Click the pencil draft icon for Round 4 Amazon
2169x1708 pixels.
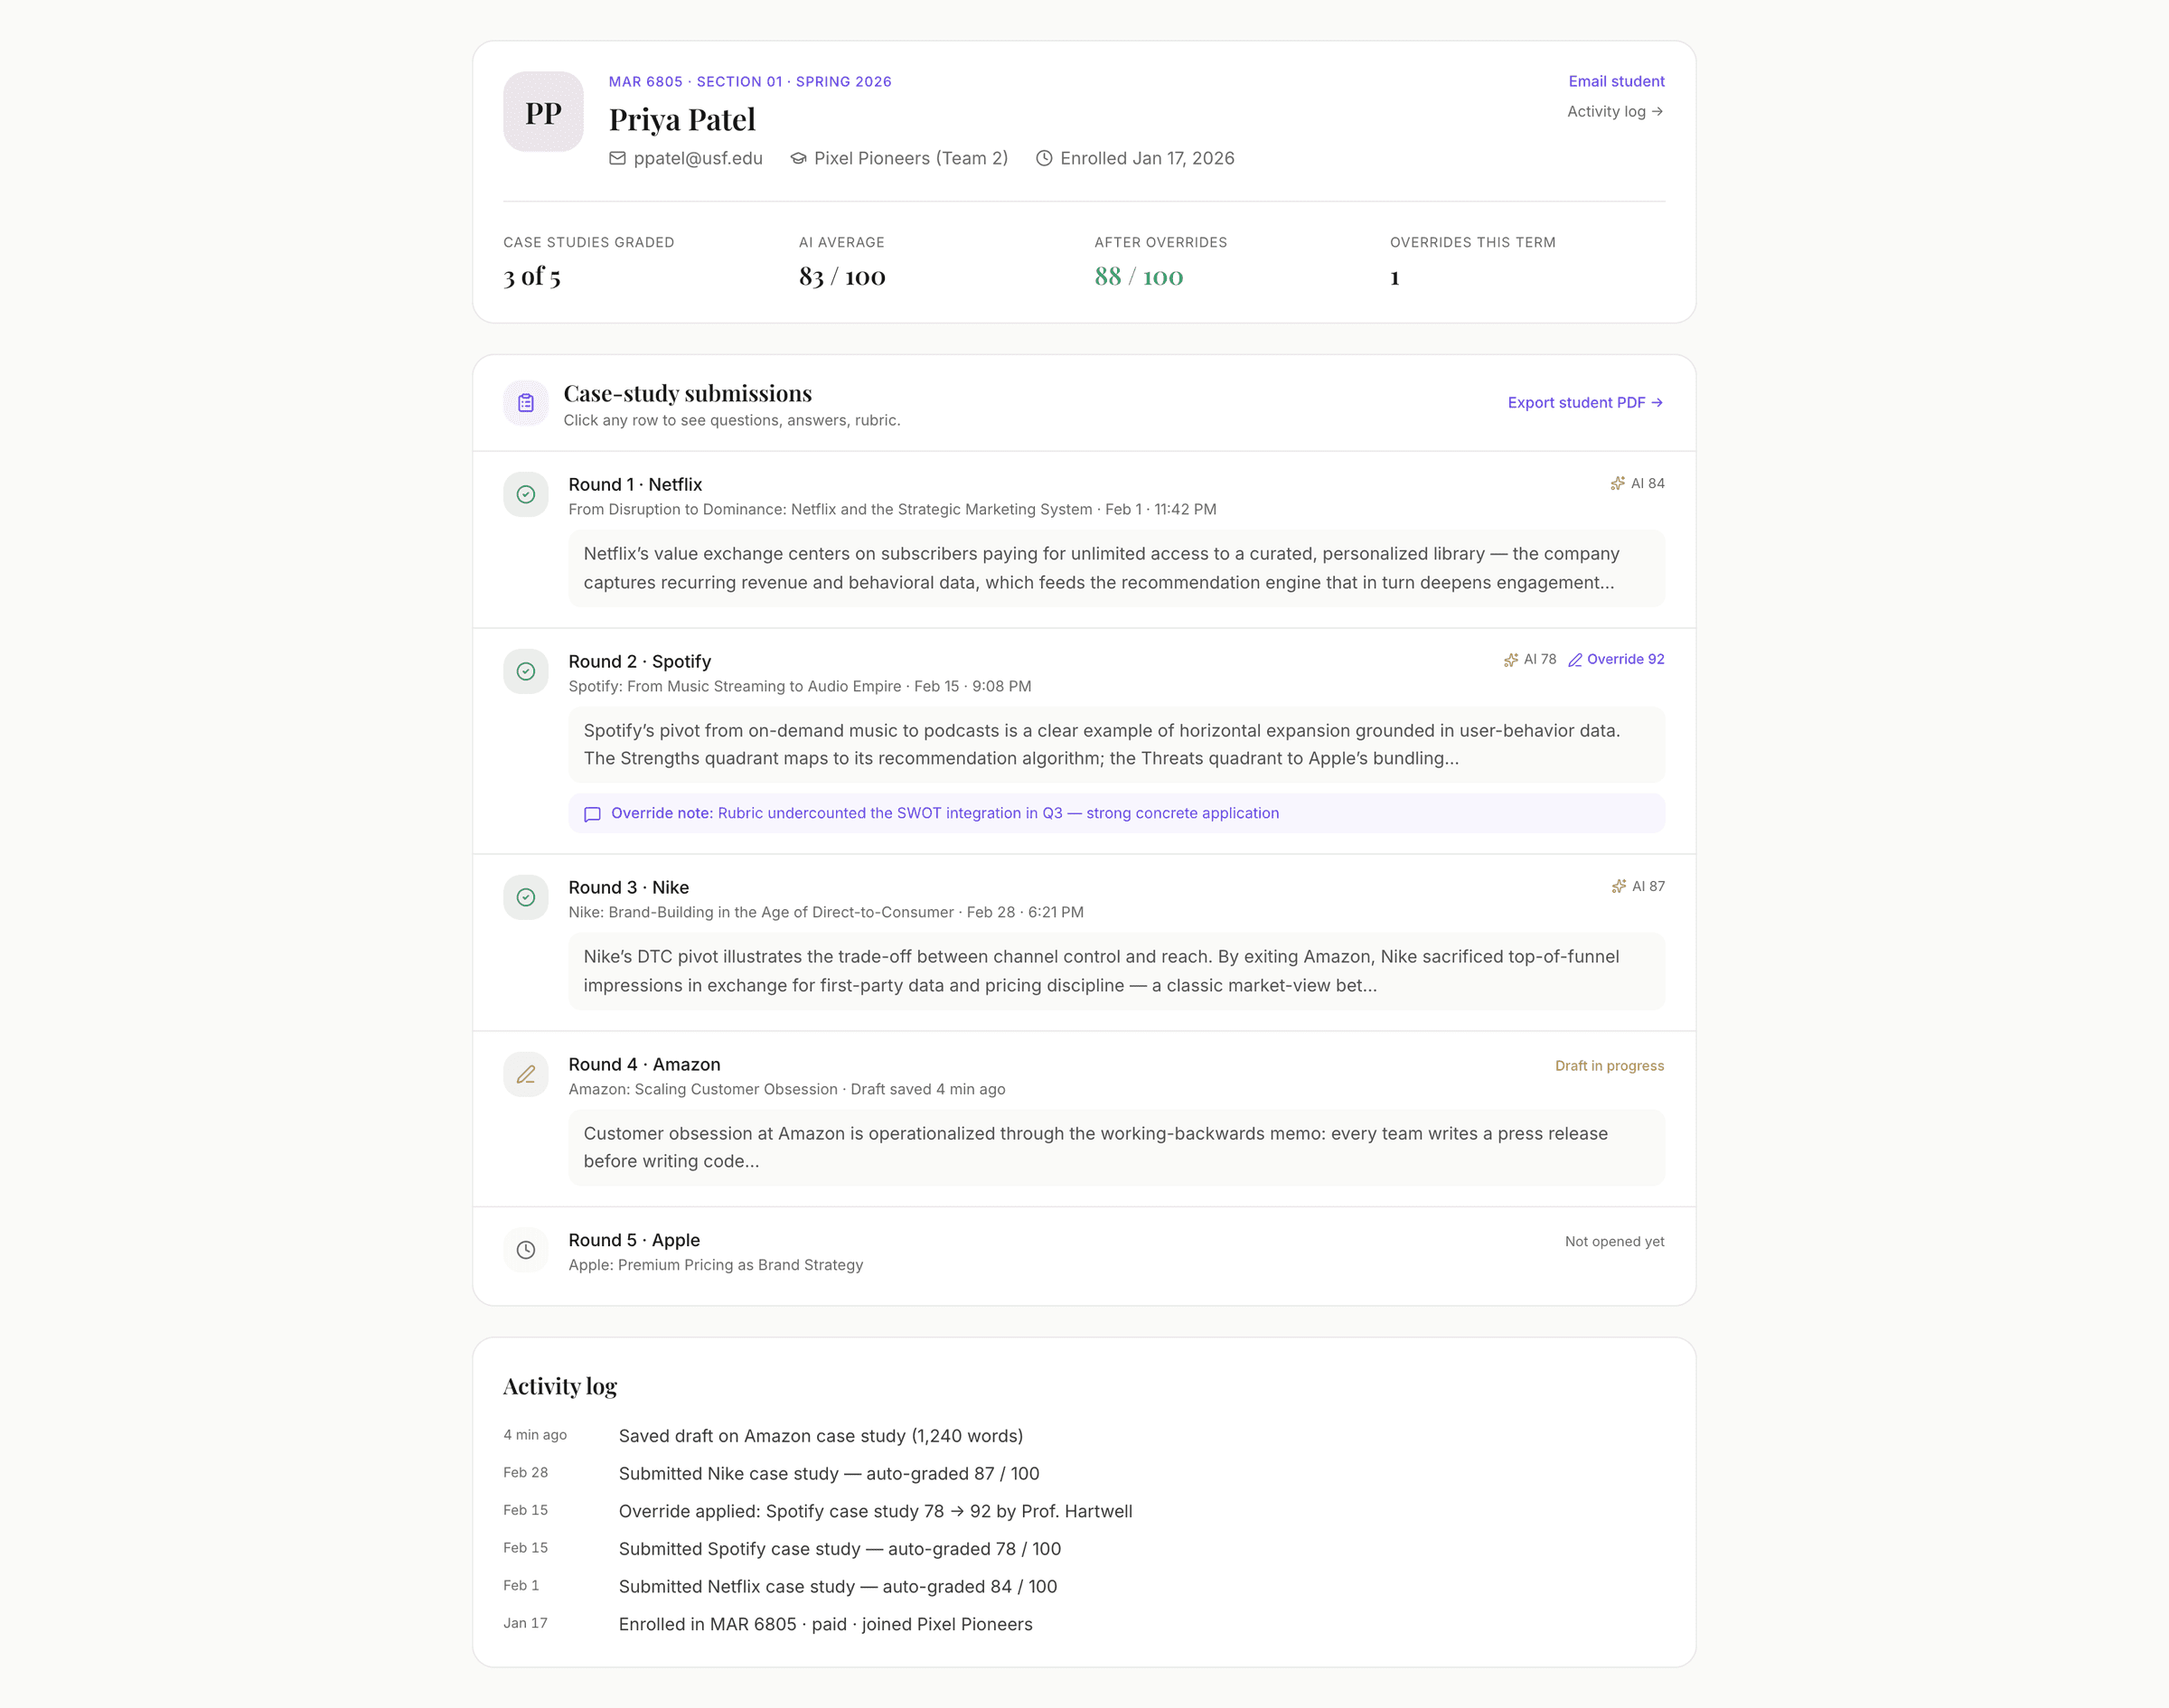pos(526,1074)
